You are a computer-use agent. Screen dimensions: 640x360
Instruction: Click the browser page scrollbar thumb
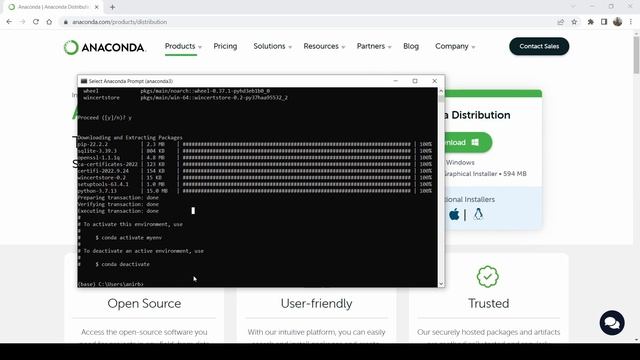coord(636,56)
